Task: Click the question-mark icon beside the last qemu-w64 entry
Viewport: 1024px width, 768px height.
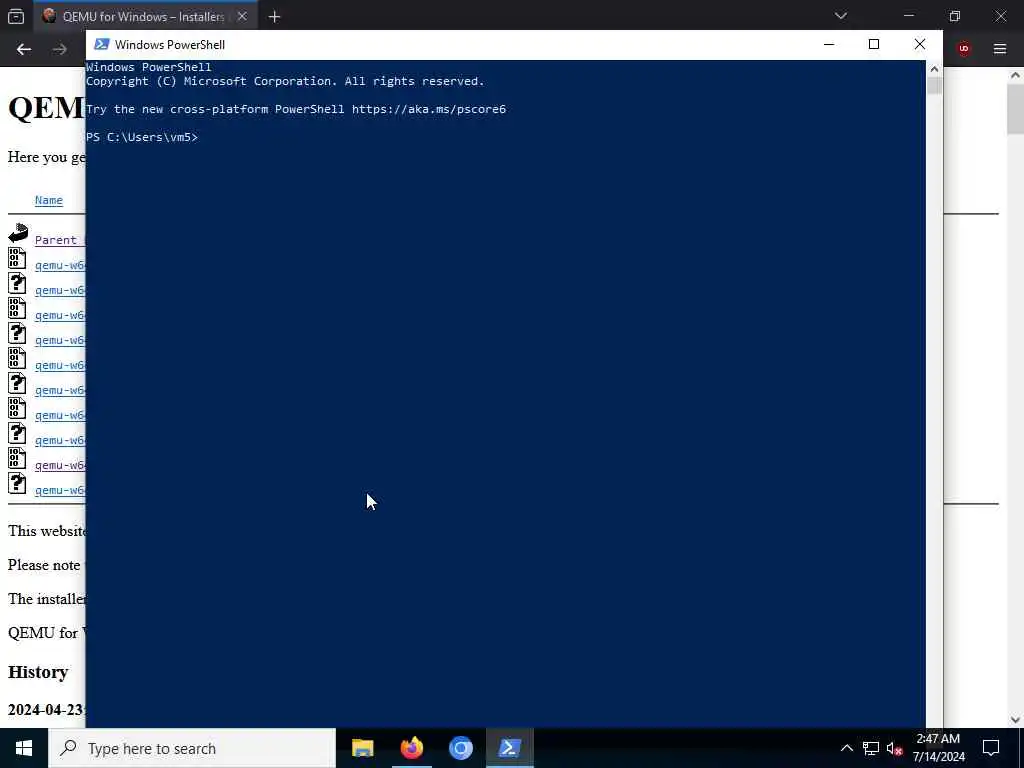Action: [x=18, y=483]
